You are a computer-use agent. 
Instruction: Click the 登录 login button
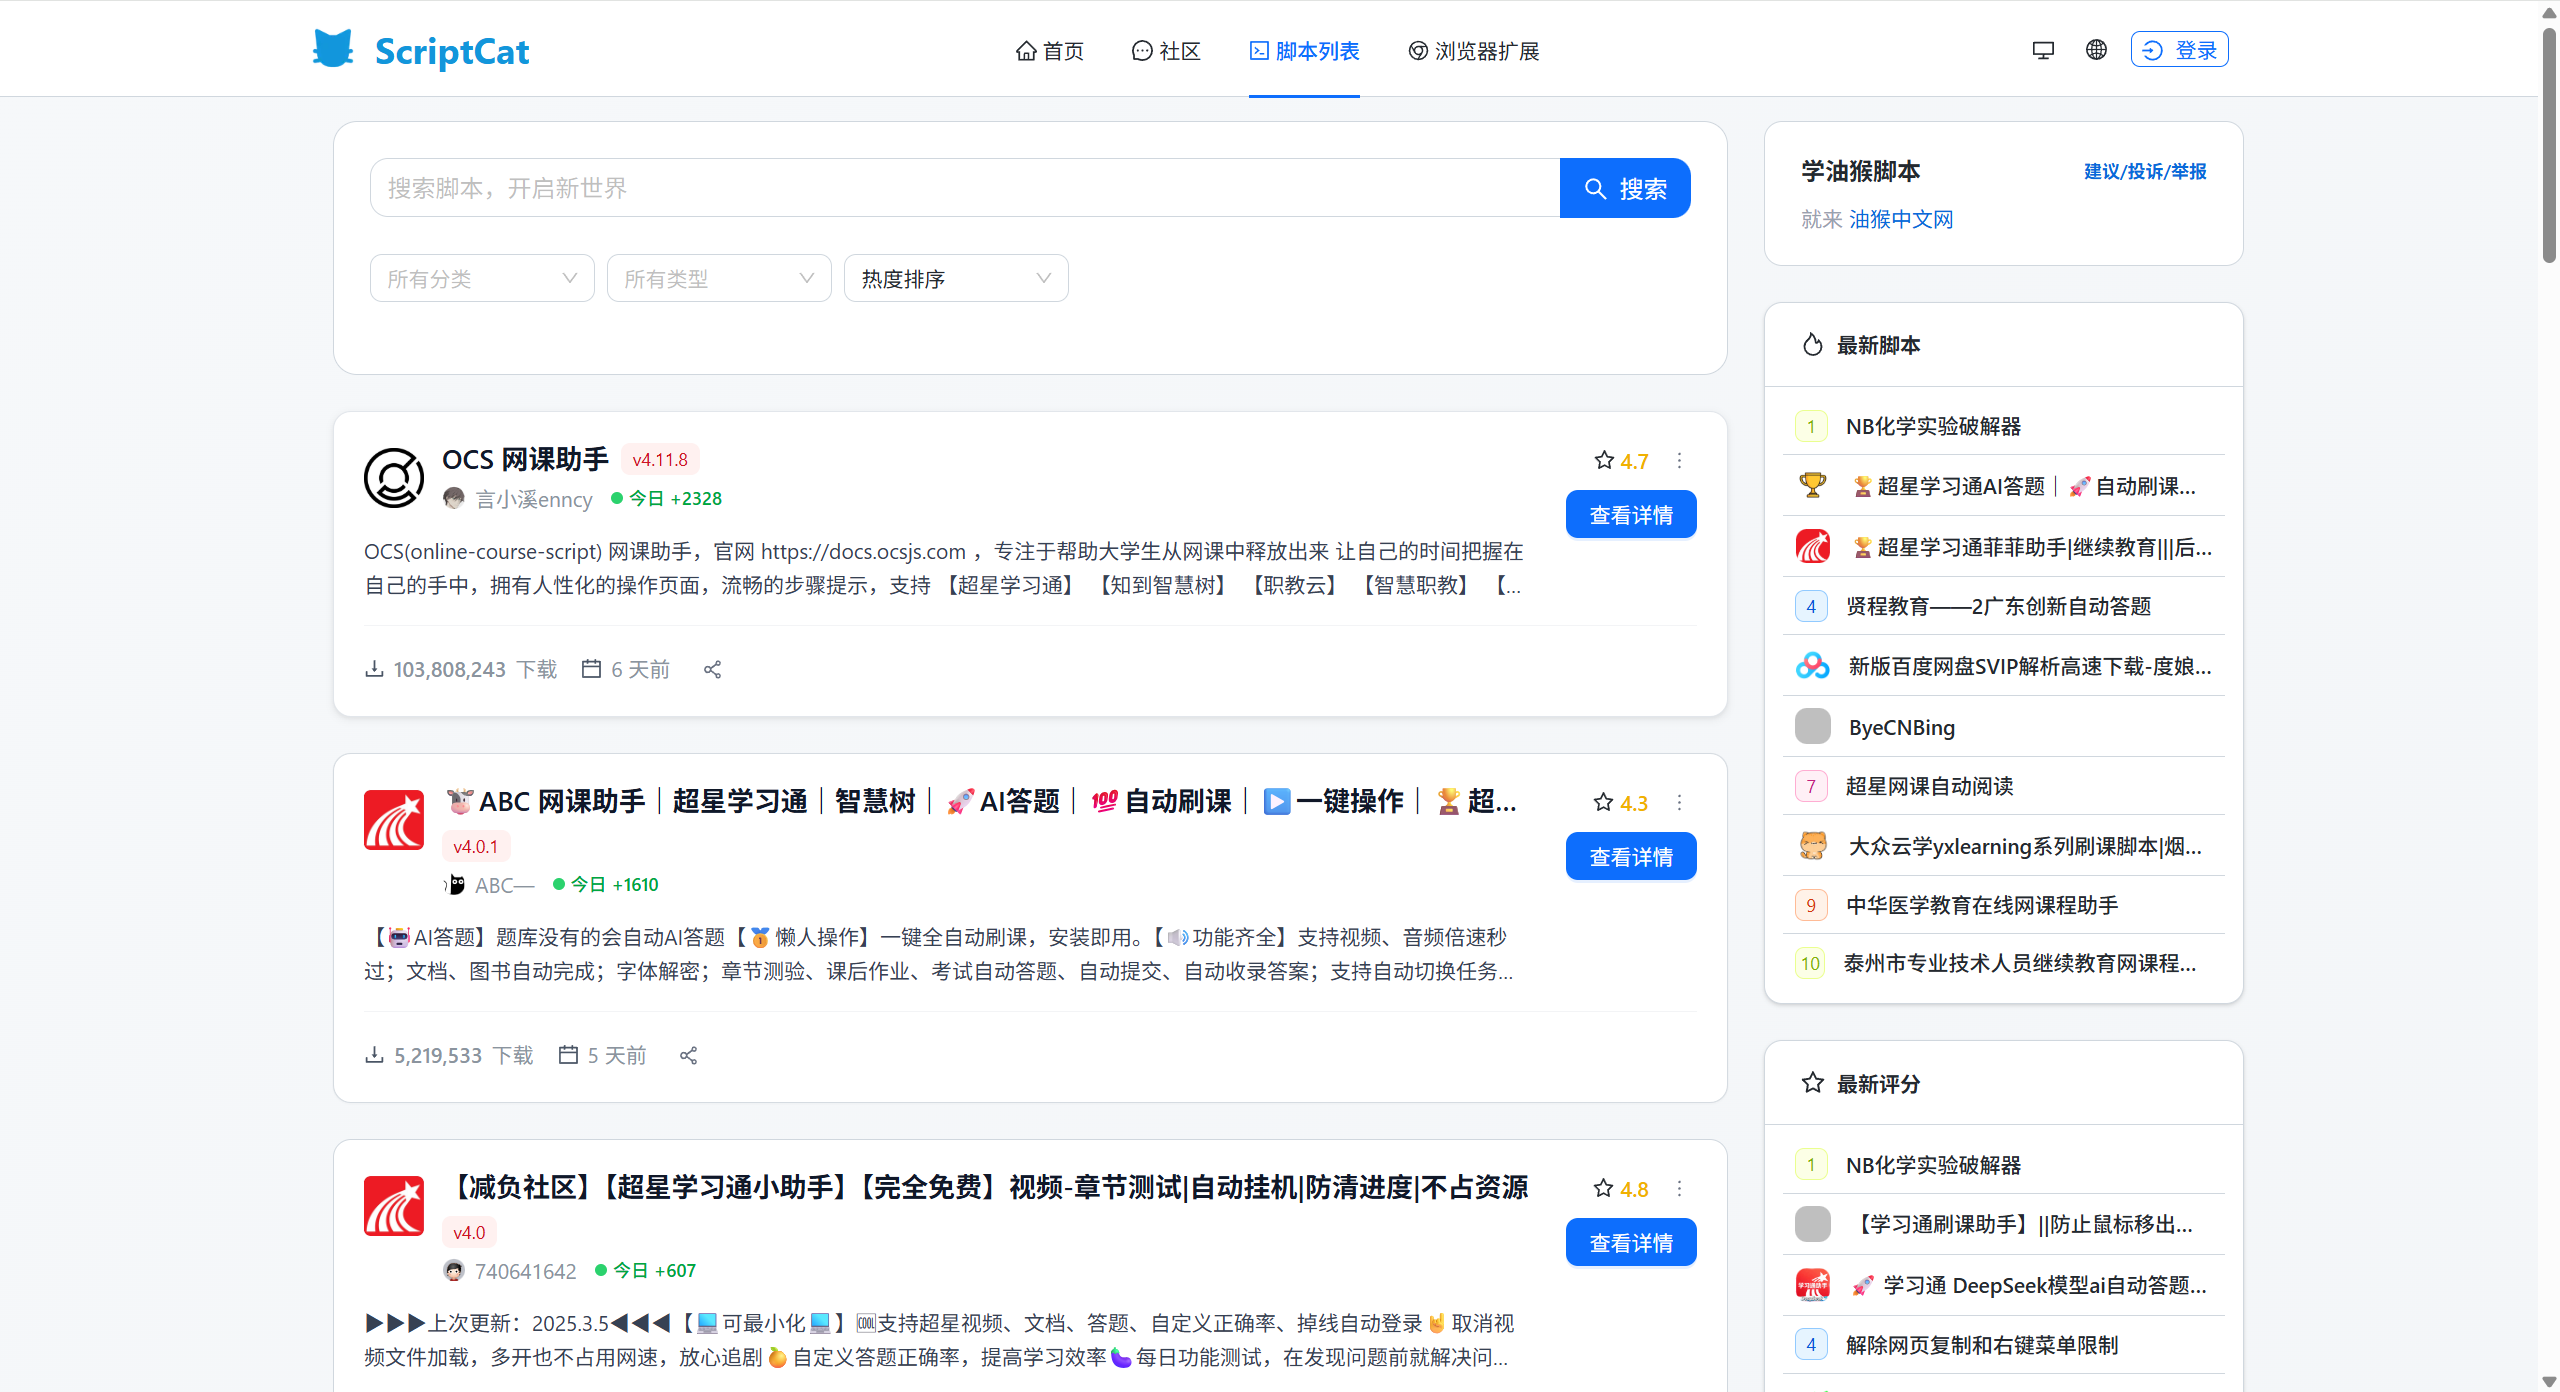click(x=2179, y=50)
